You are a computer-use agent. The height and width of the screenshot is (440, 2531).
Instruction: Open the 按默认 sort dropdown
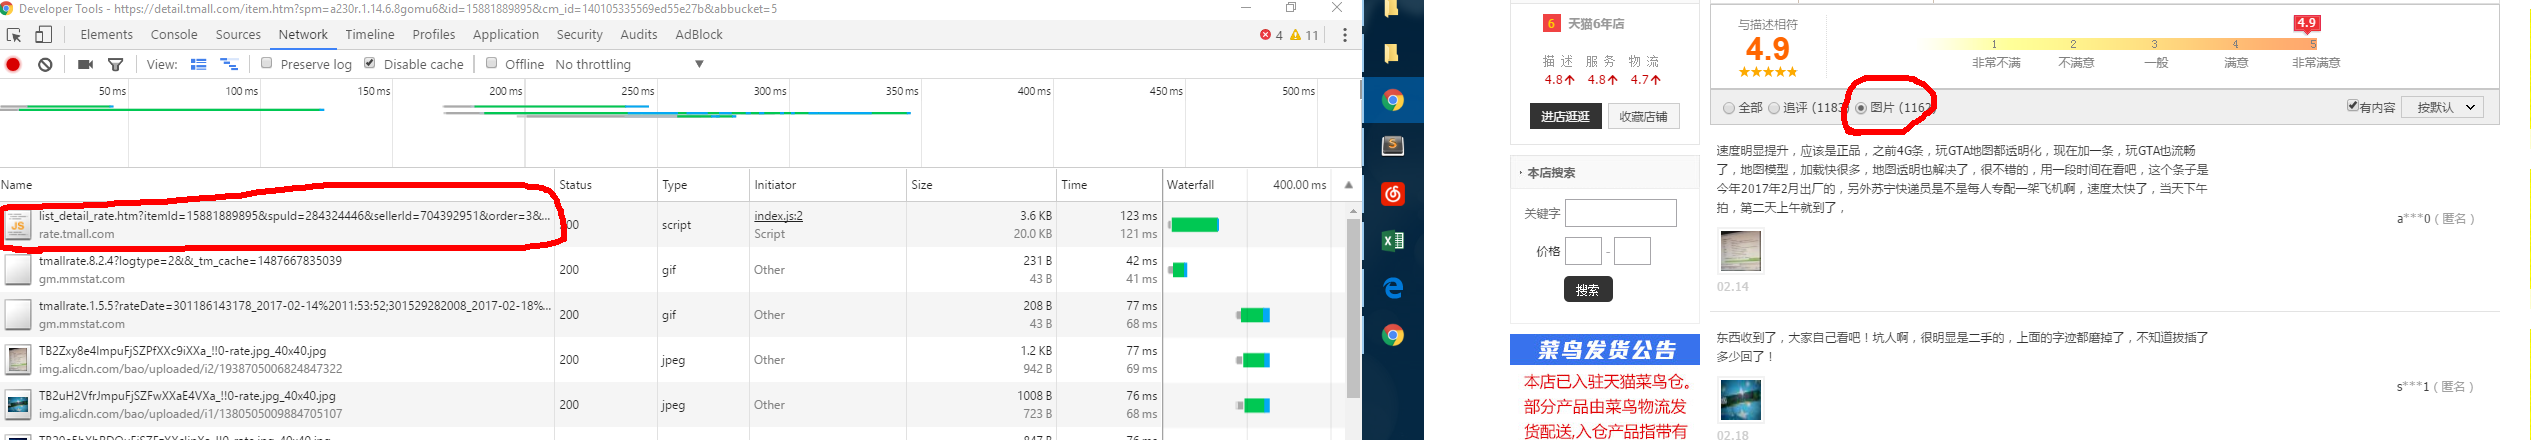[2443, 107]
